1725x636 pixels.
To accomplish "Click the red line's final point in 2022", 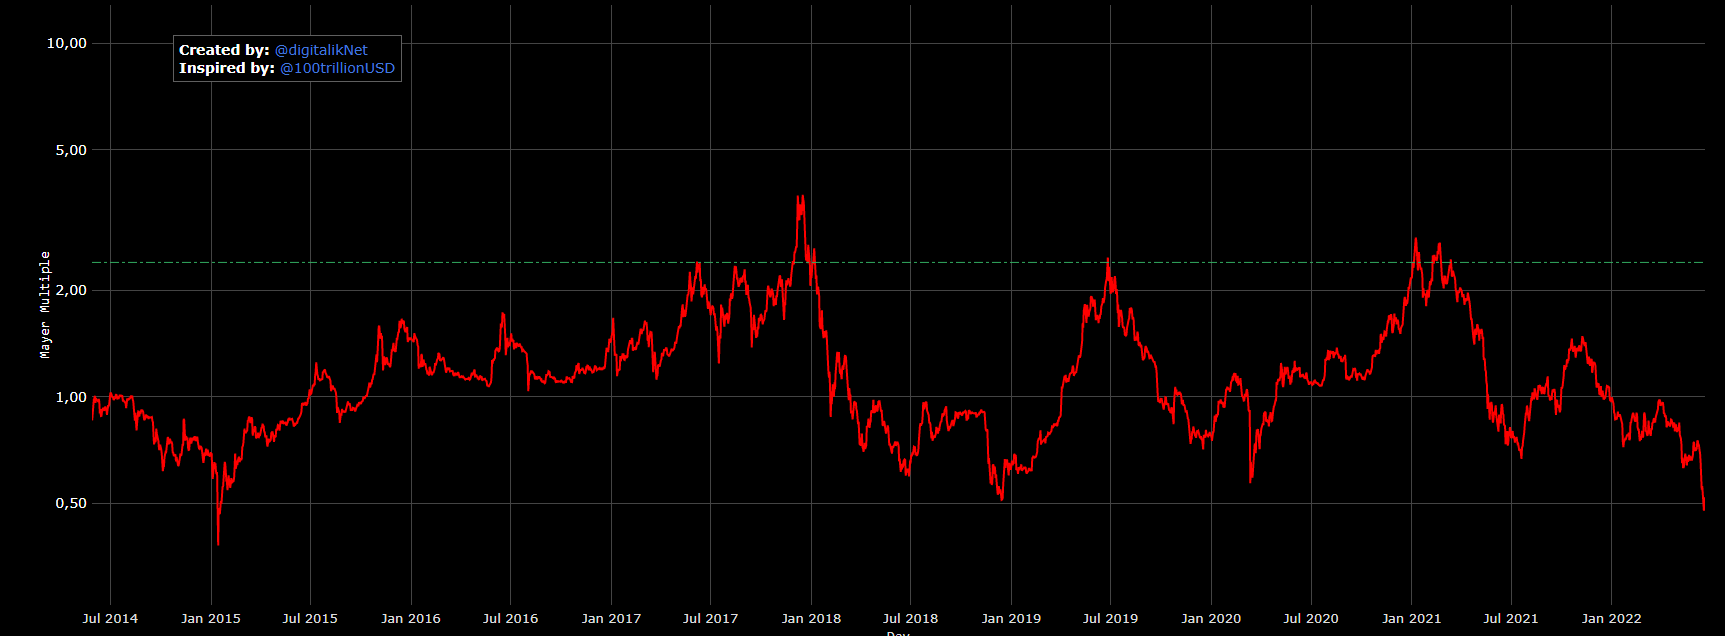I will click(x=1704, y=509).
